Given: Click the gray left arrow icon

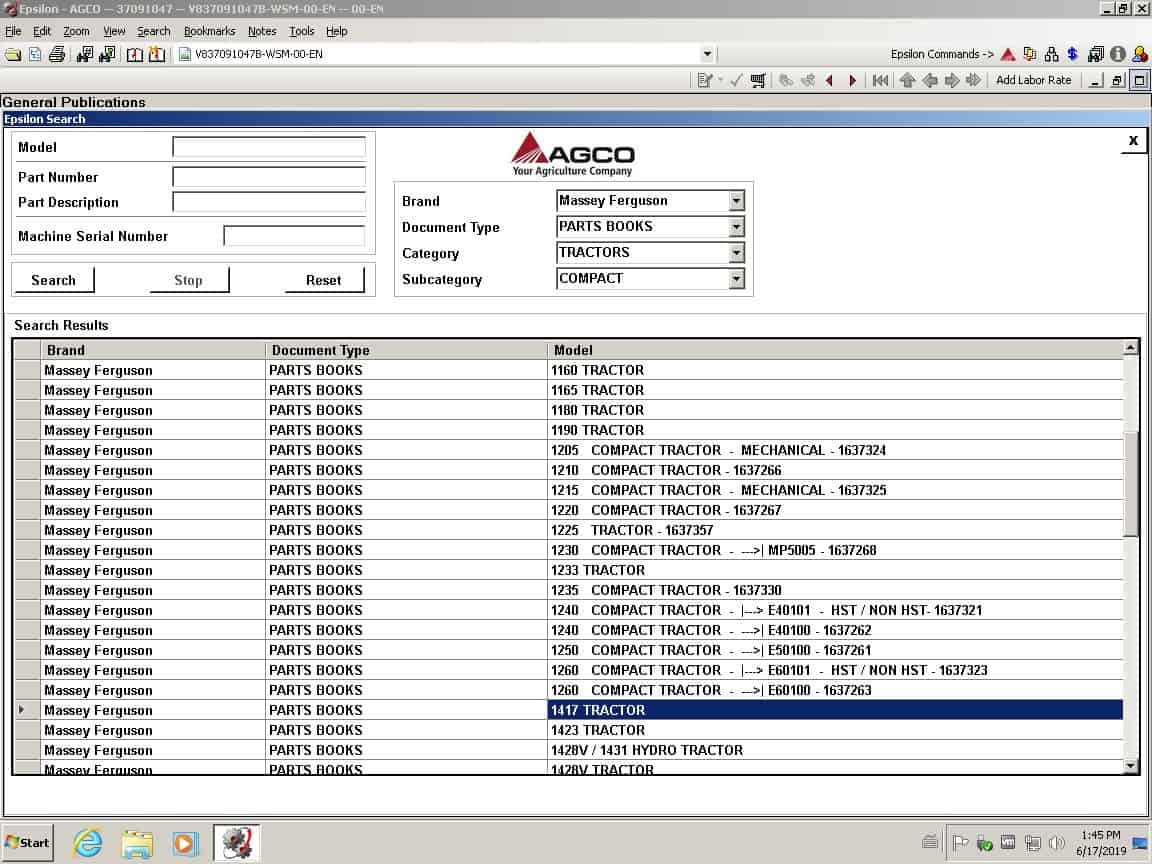Looking at the screenshot, I should pos(929,80).
